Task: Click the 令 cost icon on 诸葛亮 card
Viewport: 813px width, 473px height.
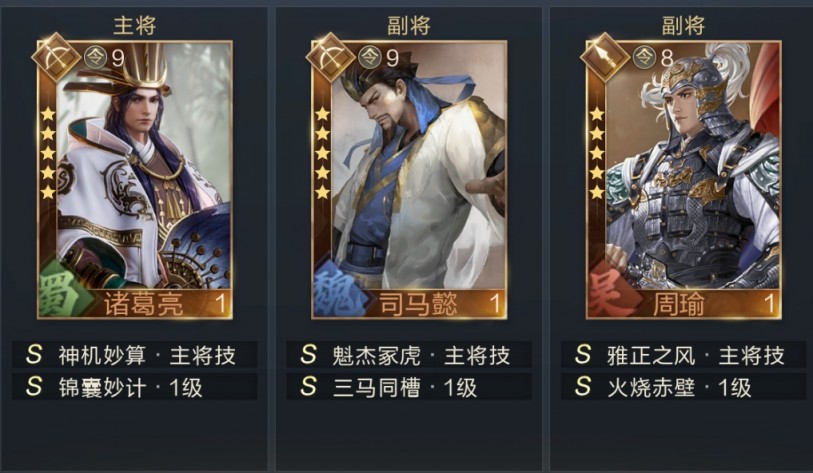Action: coord(95,57)
